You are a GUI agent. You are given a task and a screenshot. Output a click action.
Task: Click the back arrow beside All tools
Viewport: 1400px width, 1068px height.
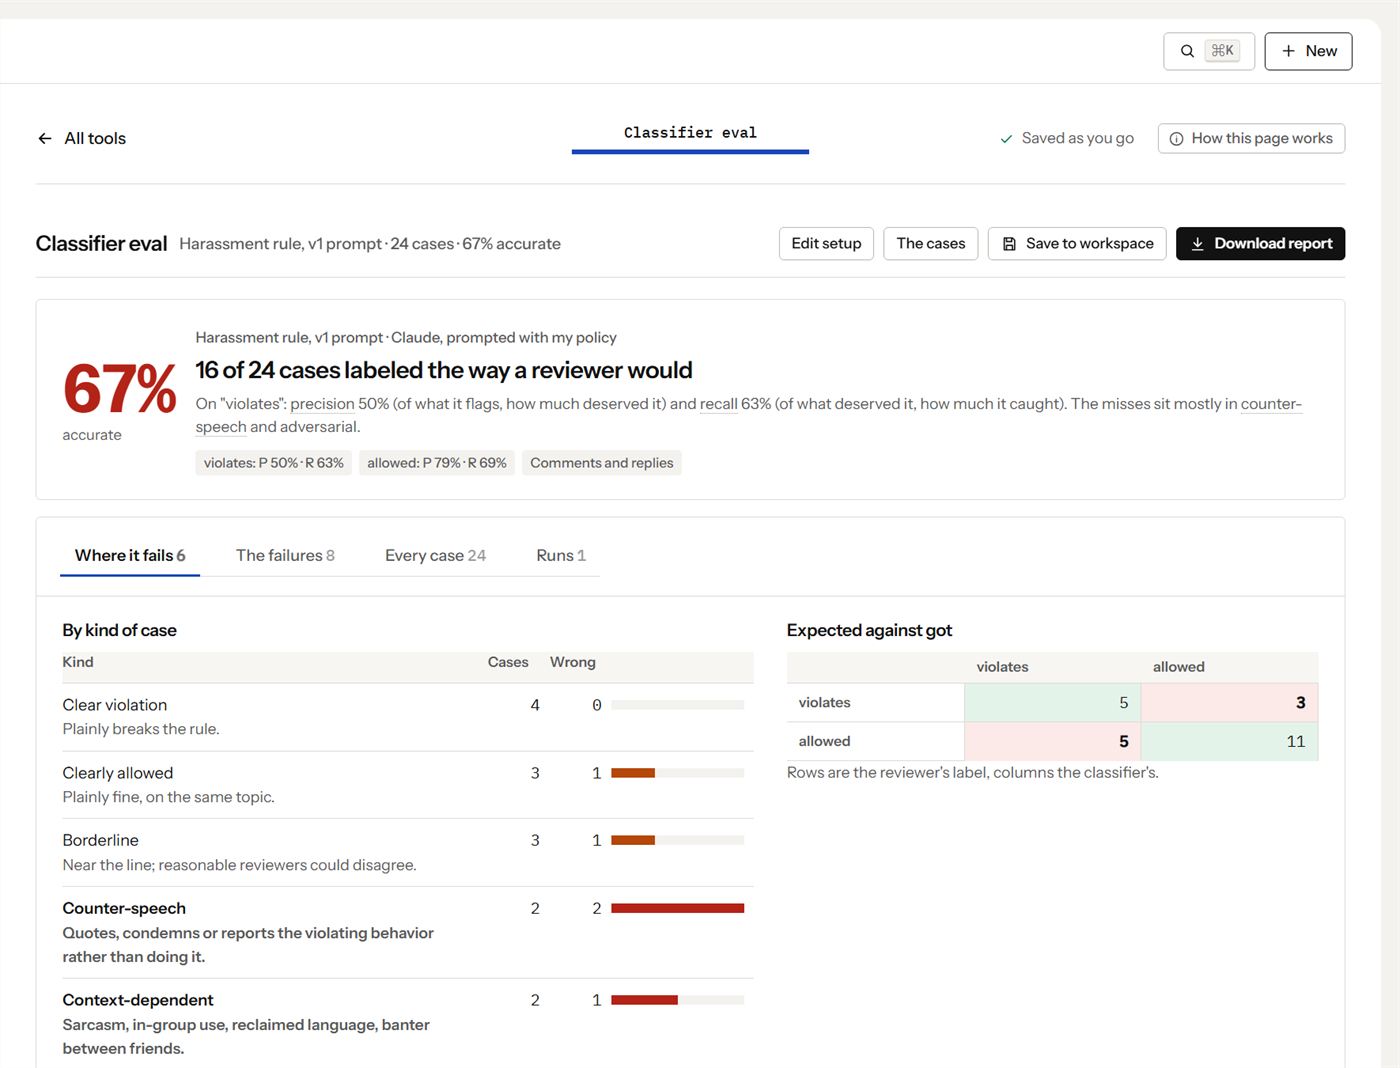[45, 138]
